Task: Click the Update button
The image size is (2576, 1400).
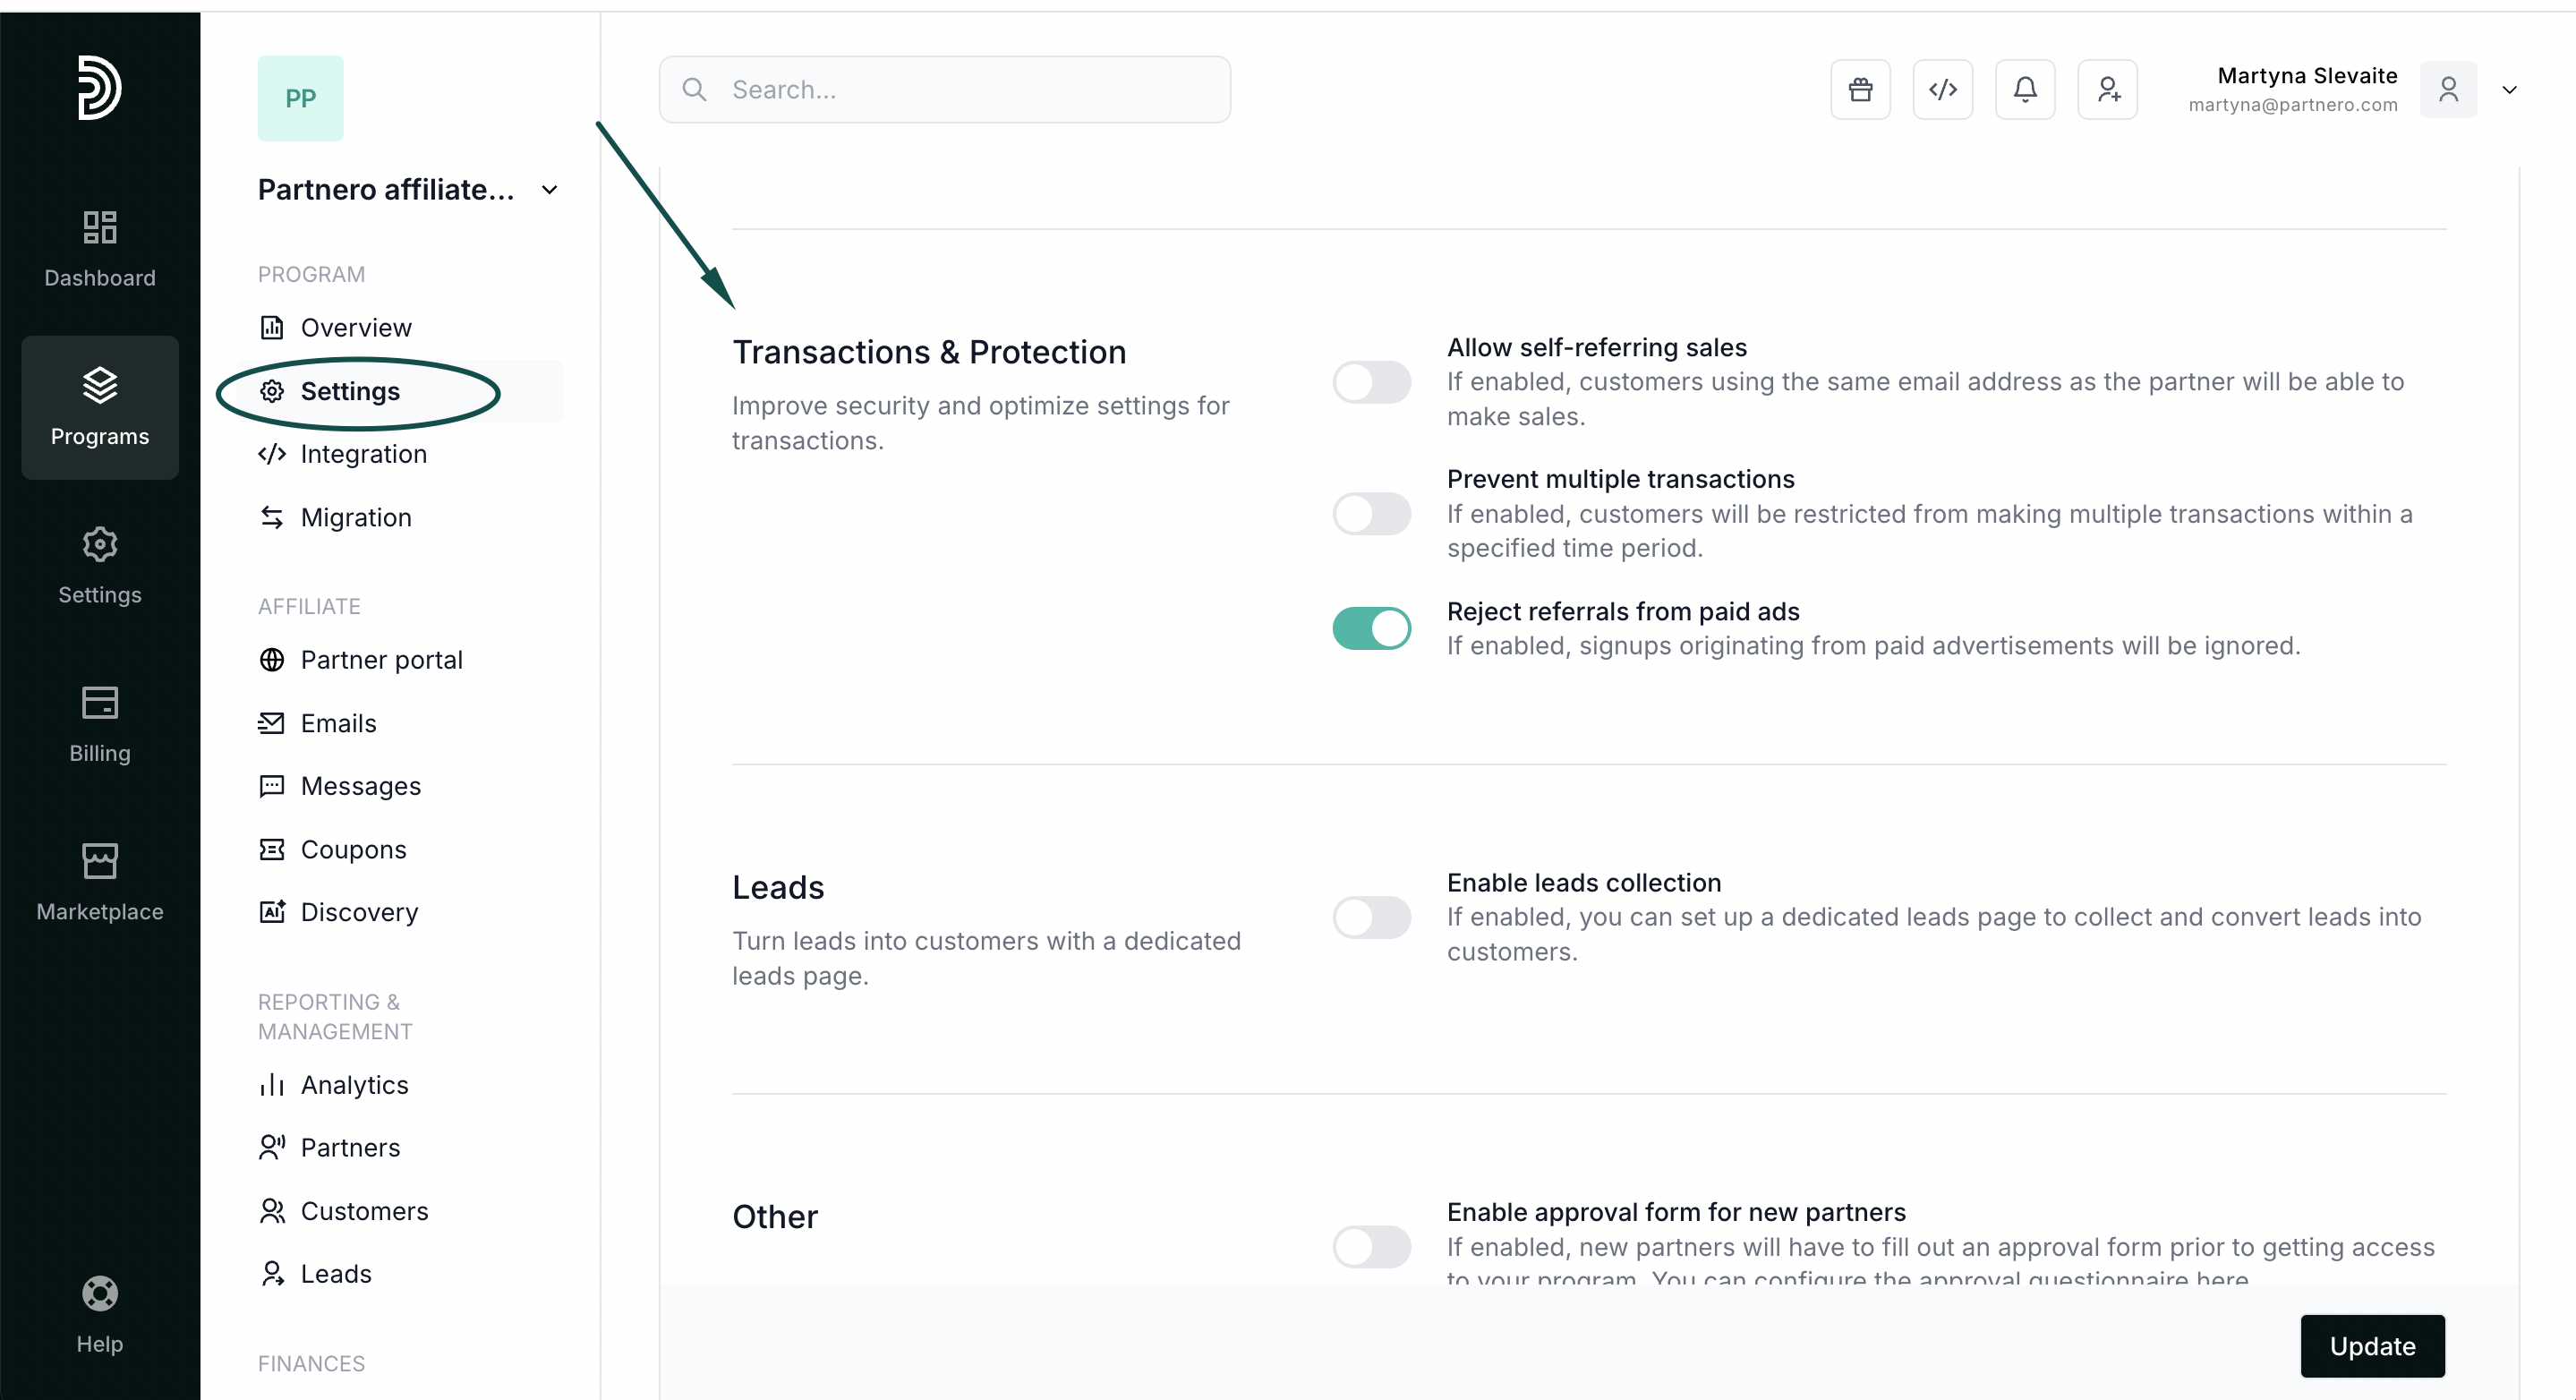Action: [2371, 1346]
